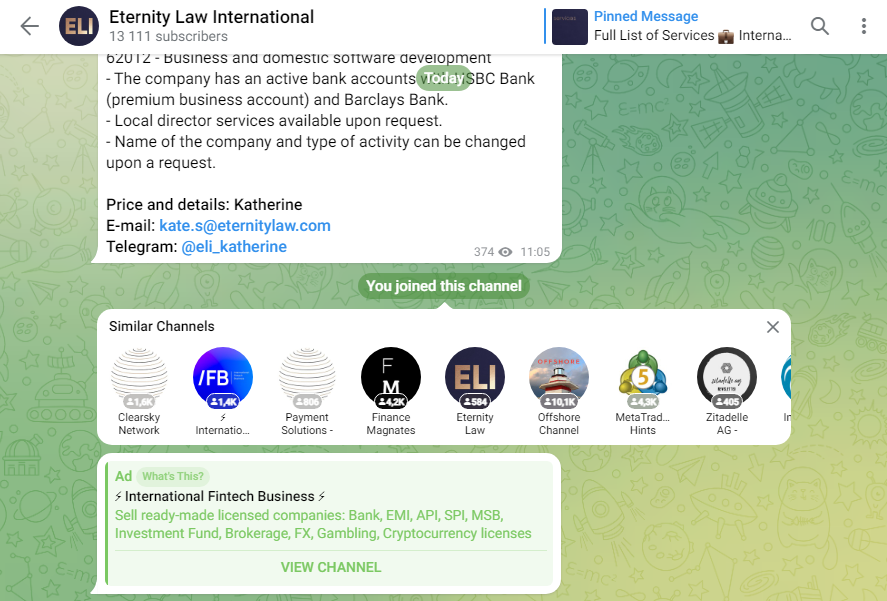Open Payment Solutions channel
This screenshot has height=601, width=887.
(x=307, y=391)
